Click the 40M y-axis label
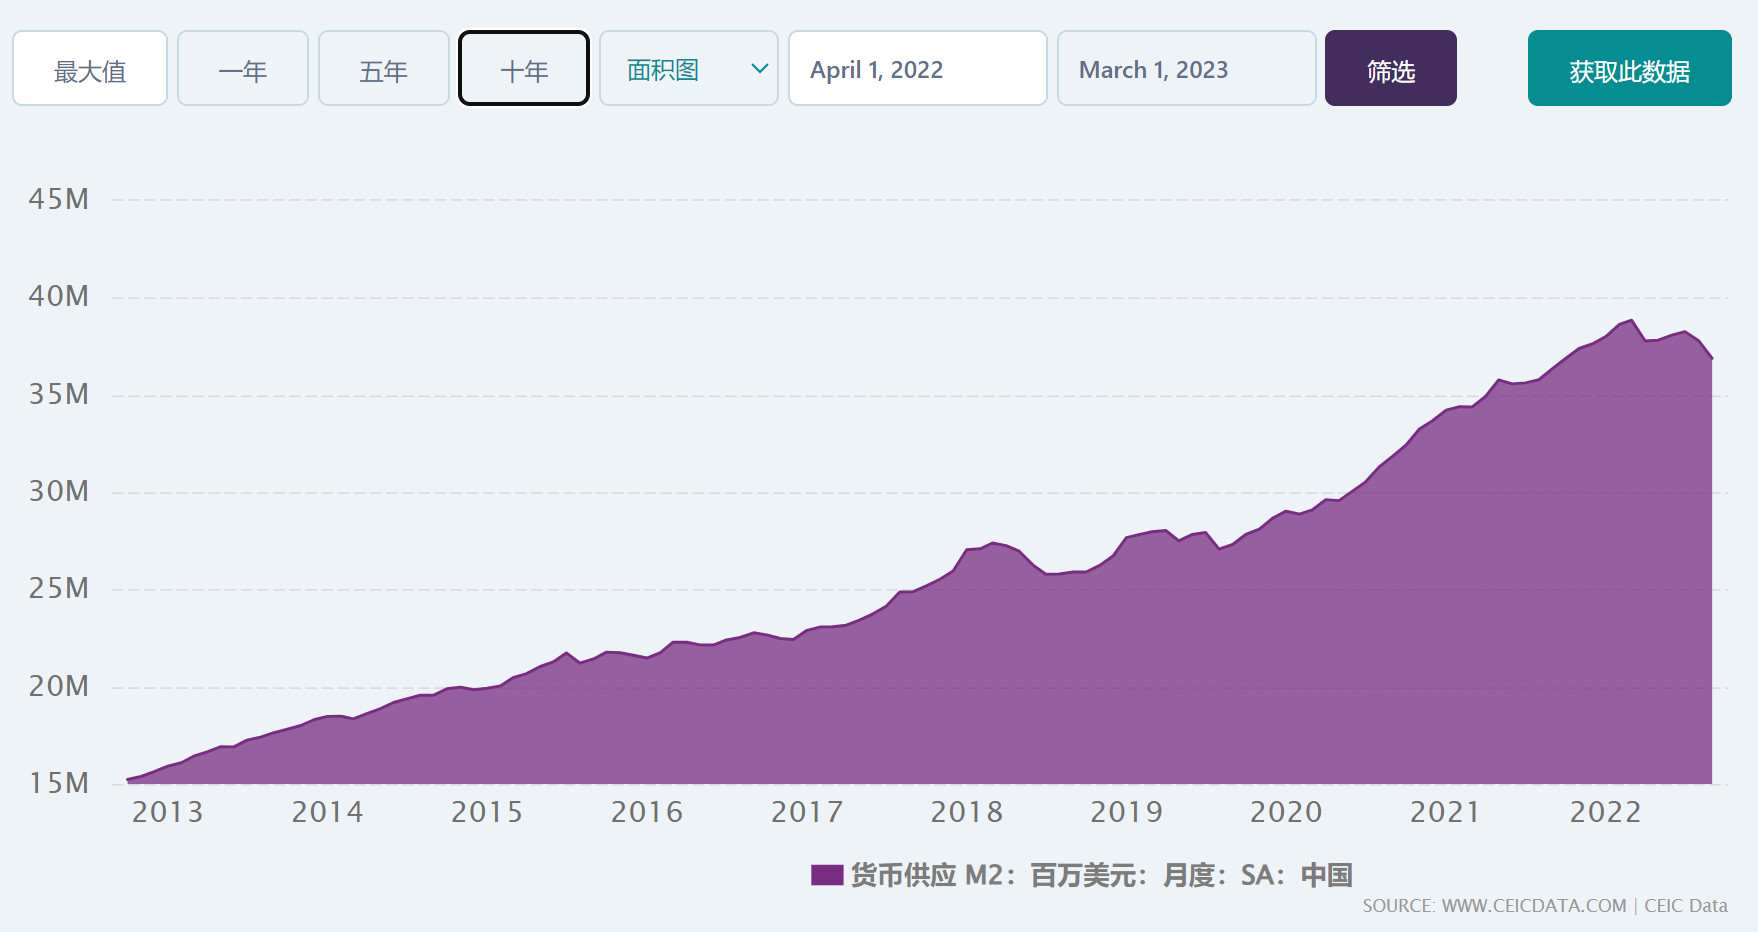The width and height of the screenshot is (1758, 932). click(x=59, y=297)
